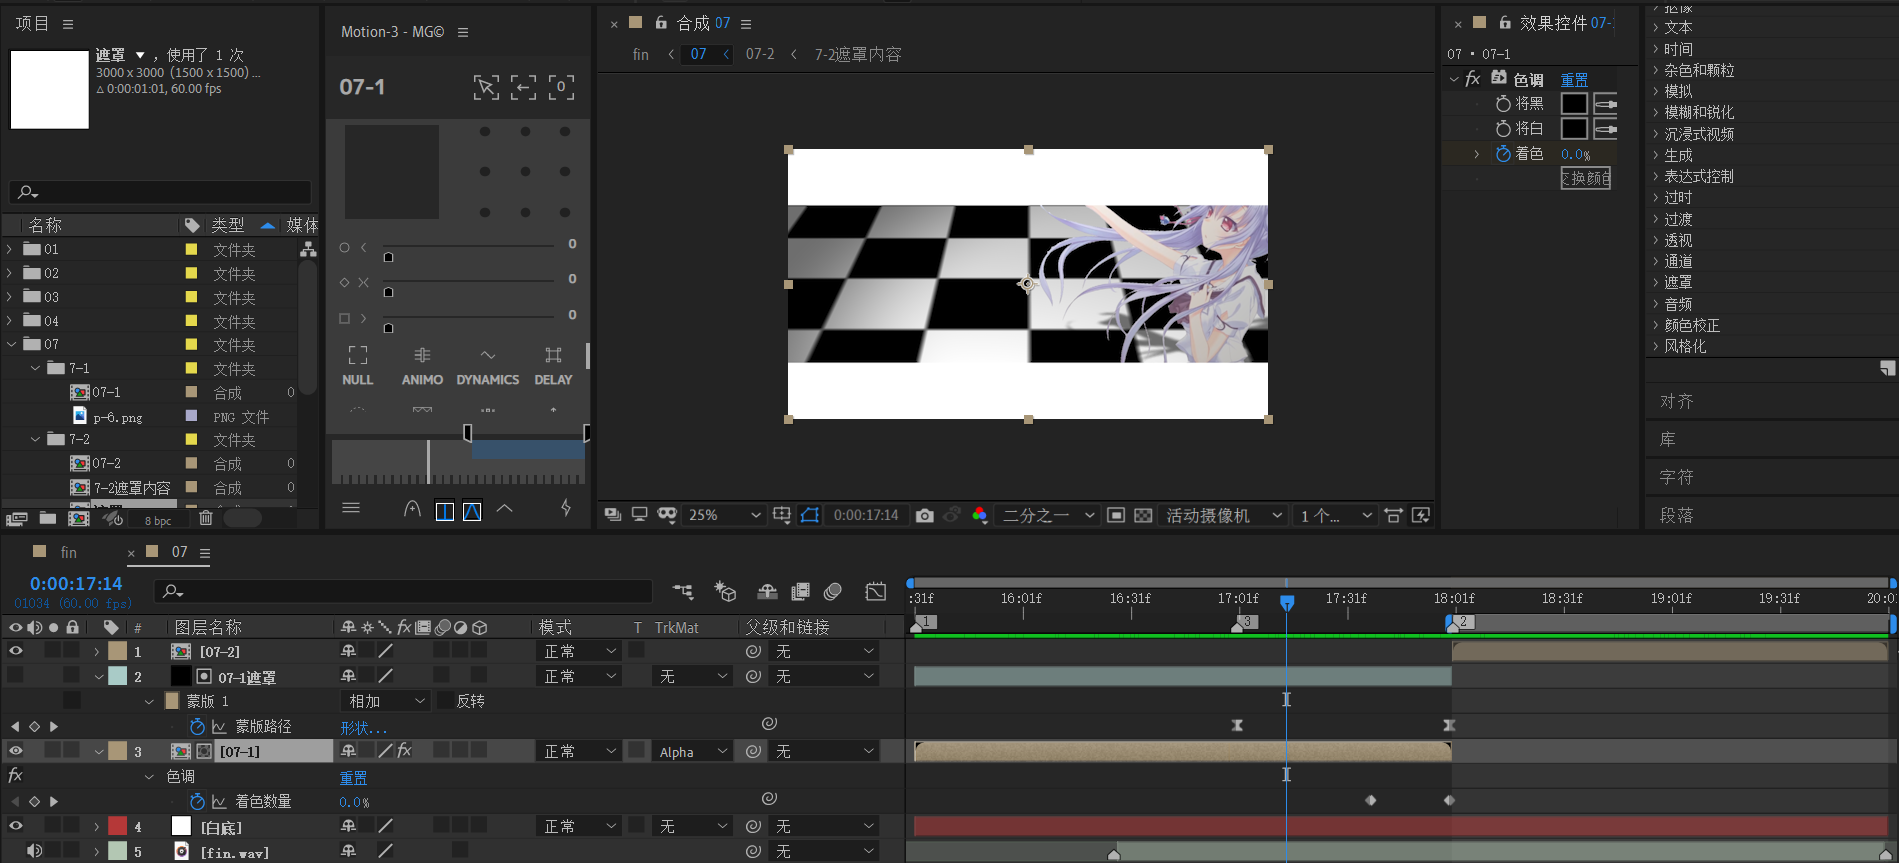
Task: Click the interpret footage icon
Action: (15, 518)
